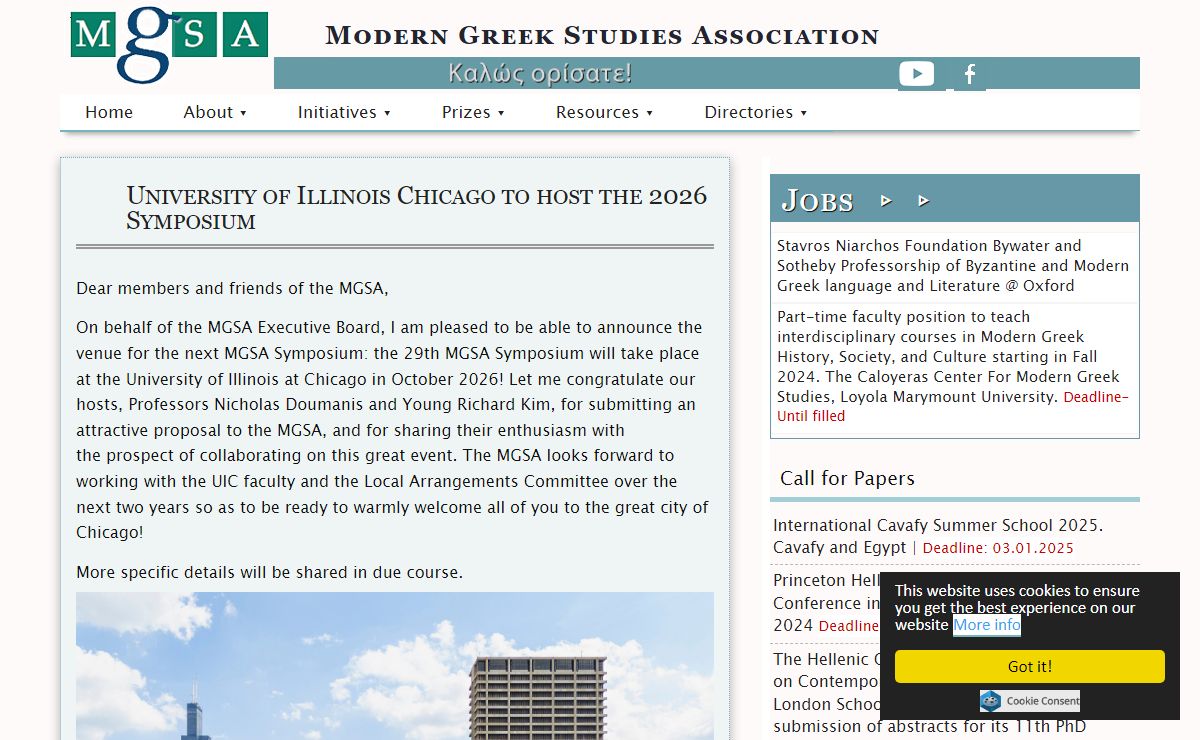This screenshot has height=740, width=1200.
Task: Click the Modern Greek Studies Association title
Action: pos(602,35)
